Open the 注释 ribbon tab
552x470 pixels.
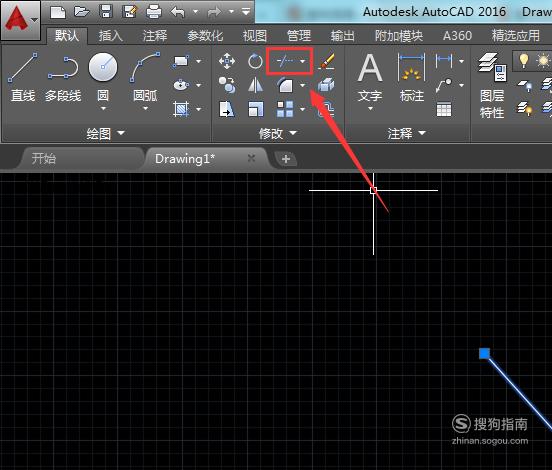click(155, 36)
